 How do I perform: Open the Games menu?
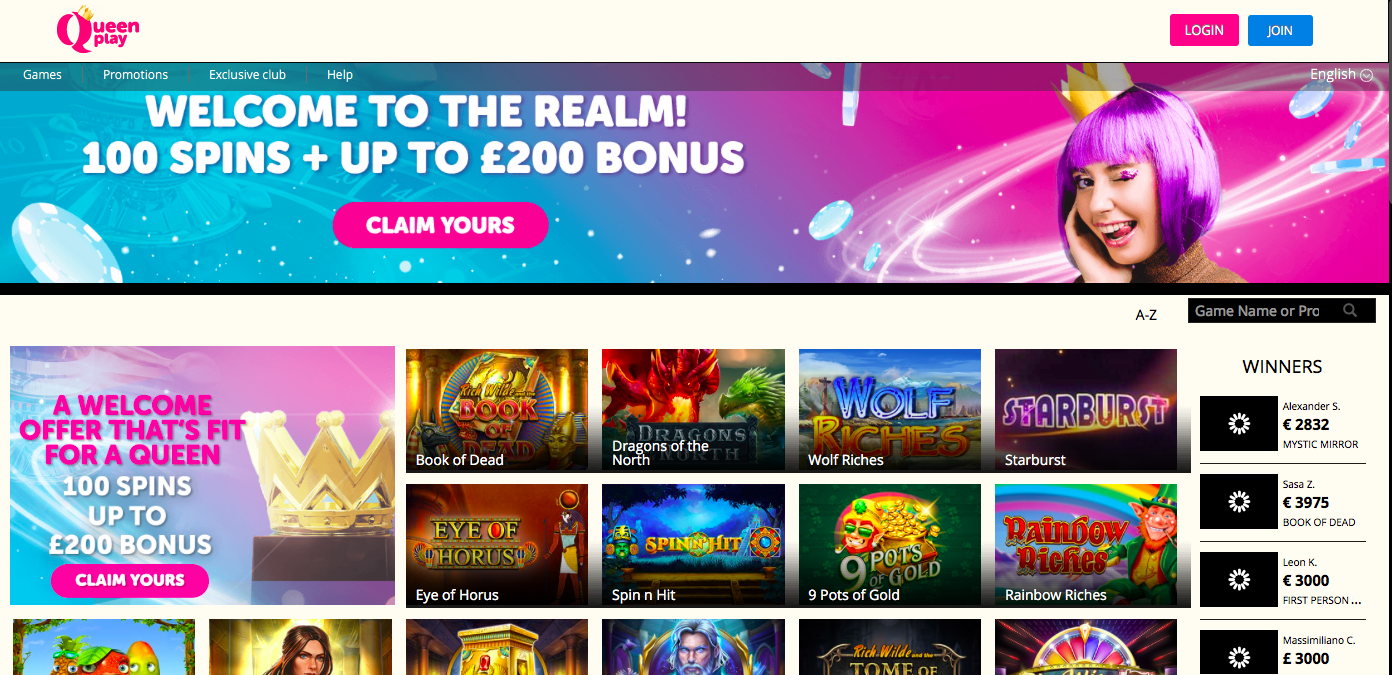click(42, 74)
